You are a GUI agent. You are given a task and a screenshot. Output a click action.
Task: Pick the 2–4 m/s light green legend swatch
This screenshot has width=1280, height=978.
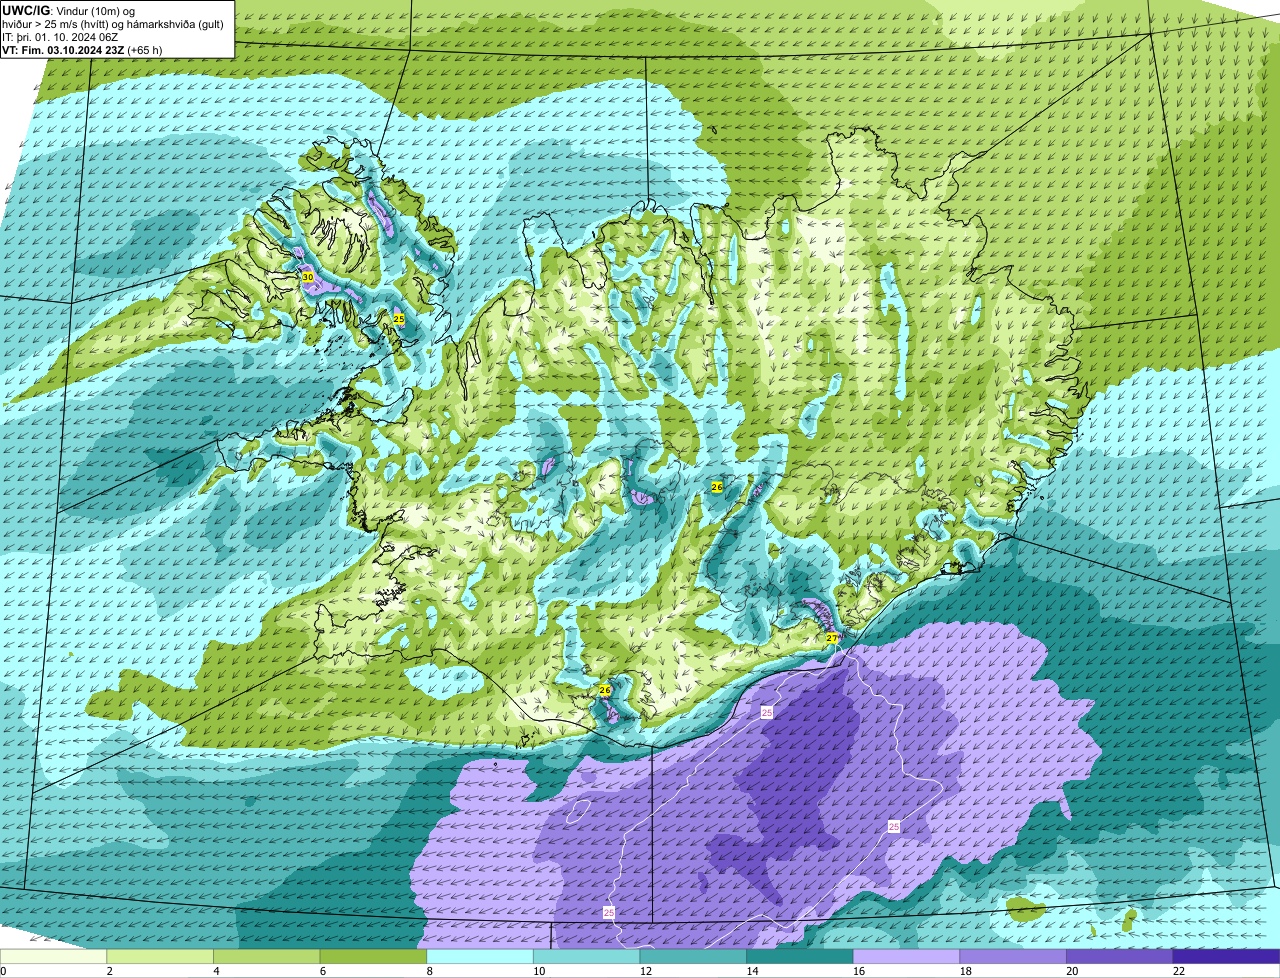coord(160,956)
